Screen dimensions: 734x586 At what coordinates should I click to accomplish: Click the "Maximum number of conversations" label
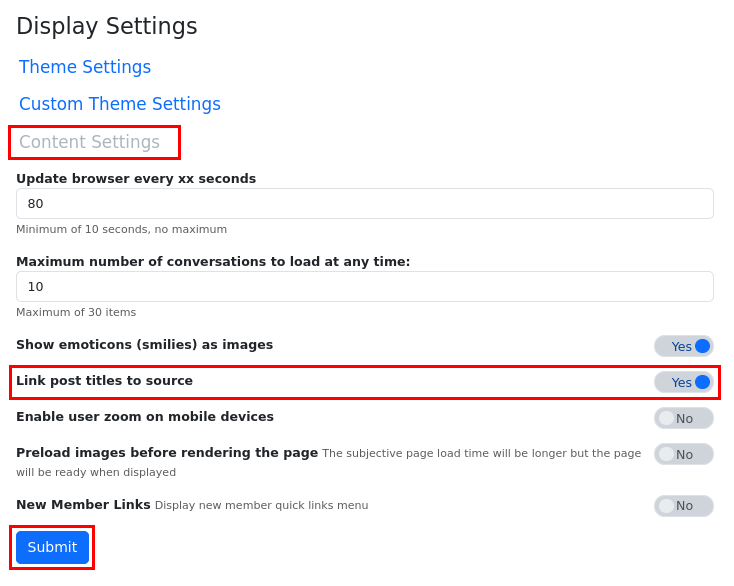(213, 261)
